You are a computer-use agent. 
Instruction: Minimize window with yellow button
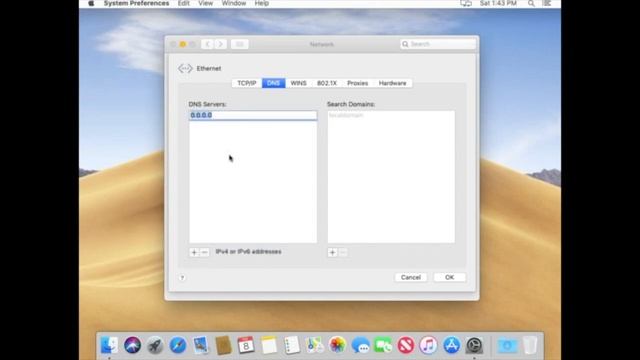182,44
